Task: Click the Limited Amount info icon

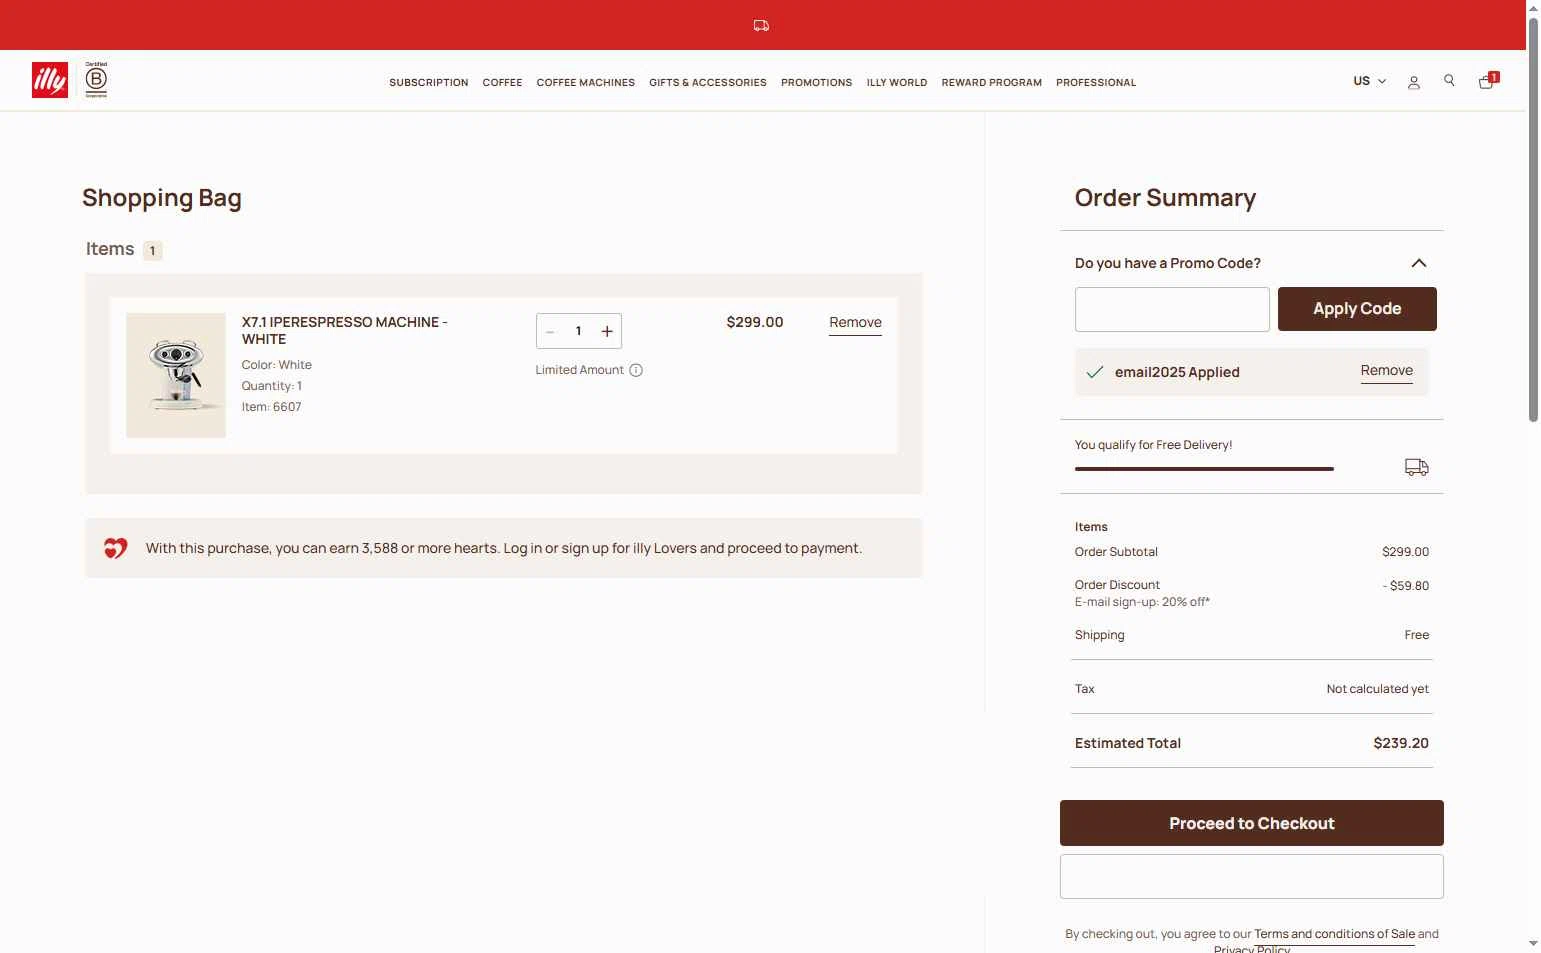Action: (x=636, y=370)
